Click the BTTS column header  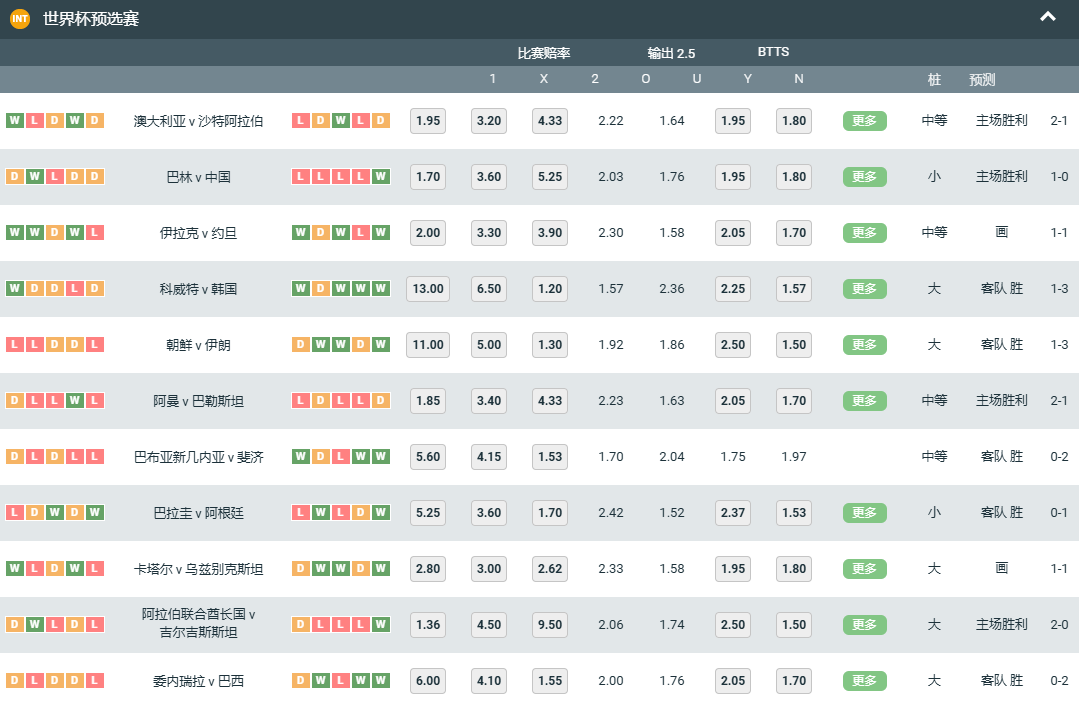point(773,53)
